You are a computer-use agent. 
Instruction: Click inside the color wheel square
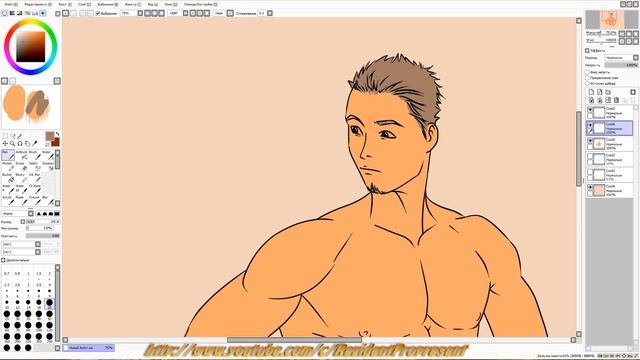[x=31, y=47]
